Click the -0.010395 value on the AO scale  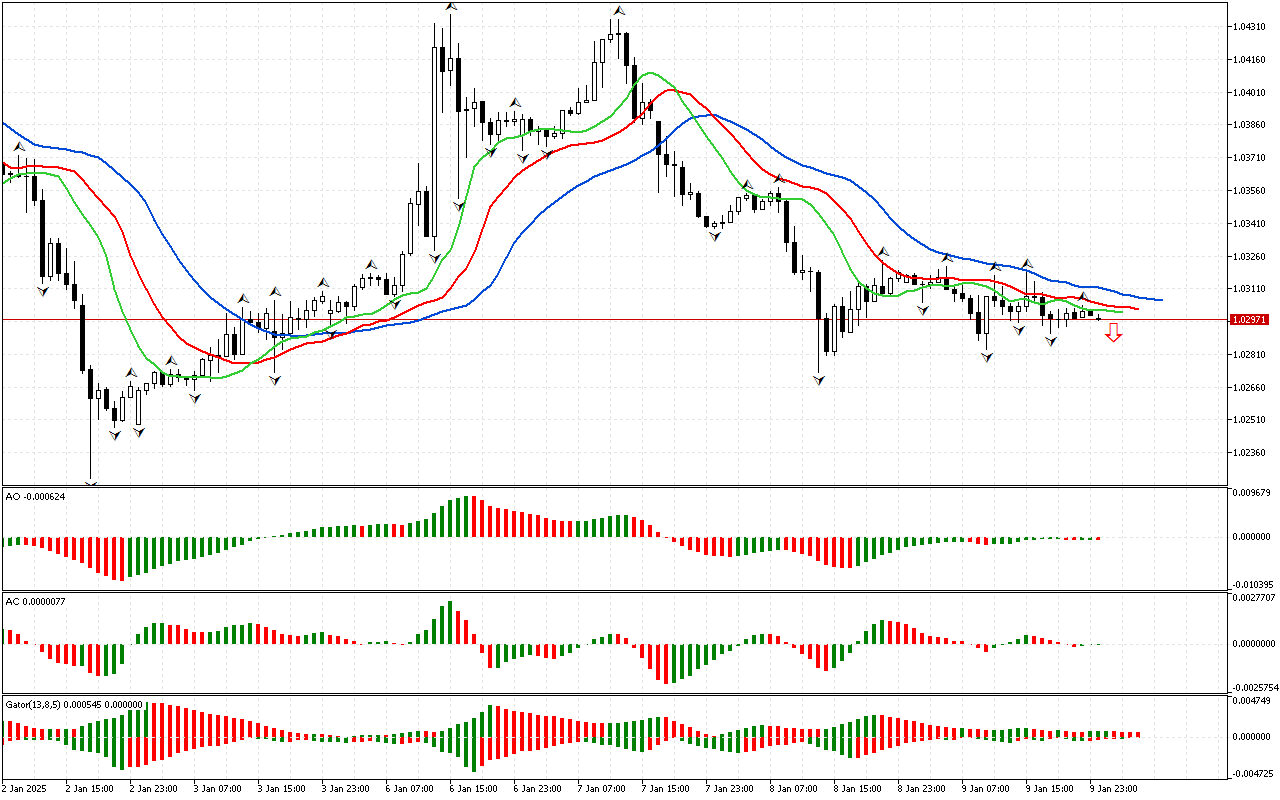(x=1253, y=584)
